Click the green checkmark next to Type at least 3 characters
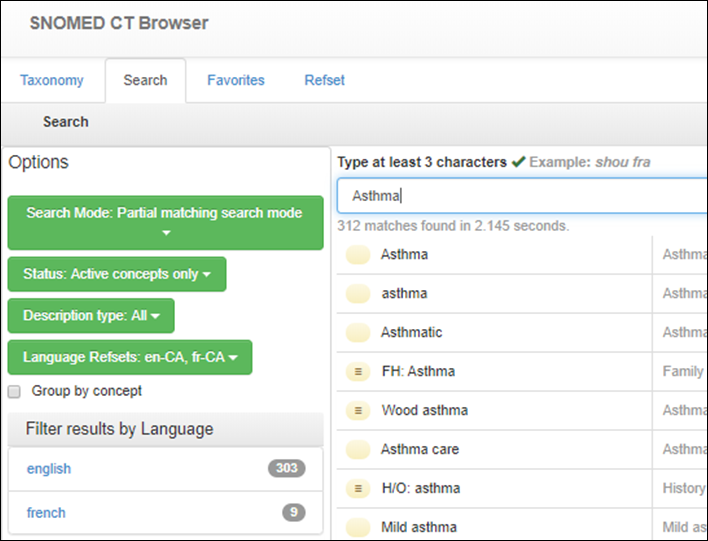Screen dimensions: 708x541 click(518, 161)
